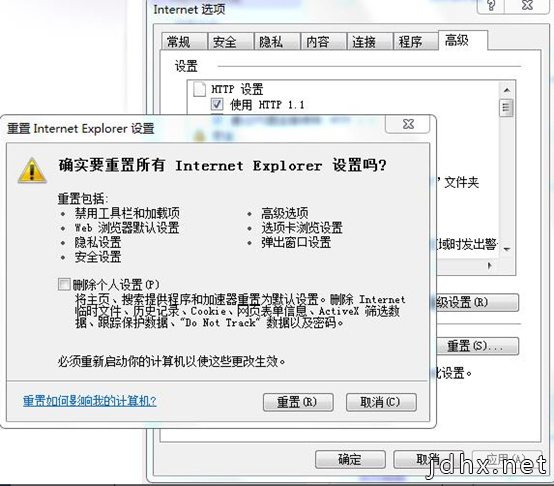The image size is (554, 486).
Task: Close the Internet 选项 window
Action: 527,5
